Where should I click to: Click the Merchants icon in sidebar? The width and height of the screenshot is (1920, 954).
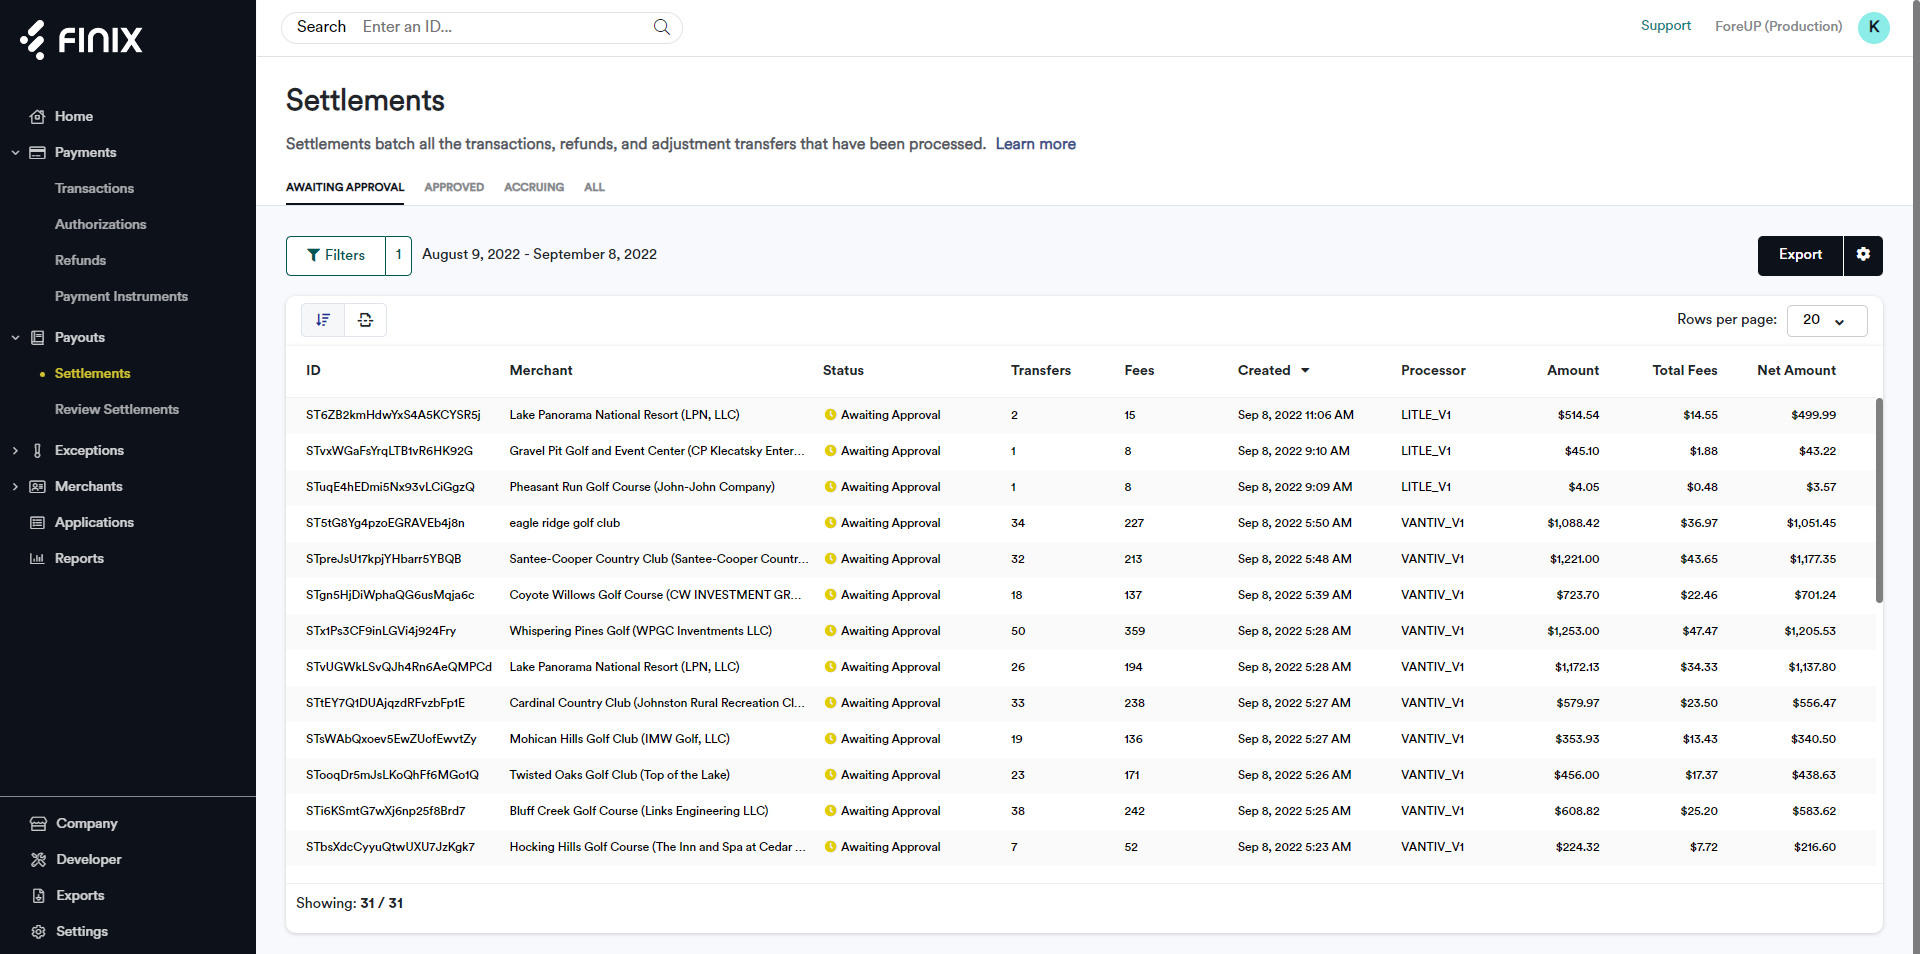(38, 487)
